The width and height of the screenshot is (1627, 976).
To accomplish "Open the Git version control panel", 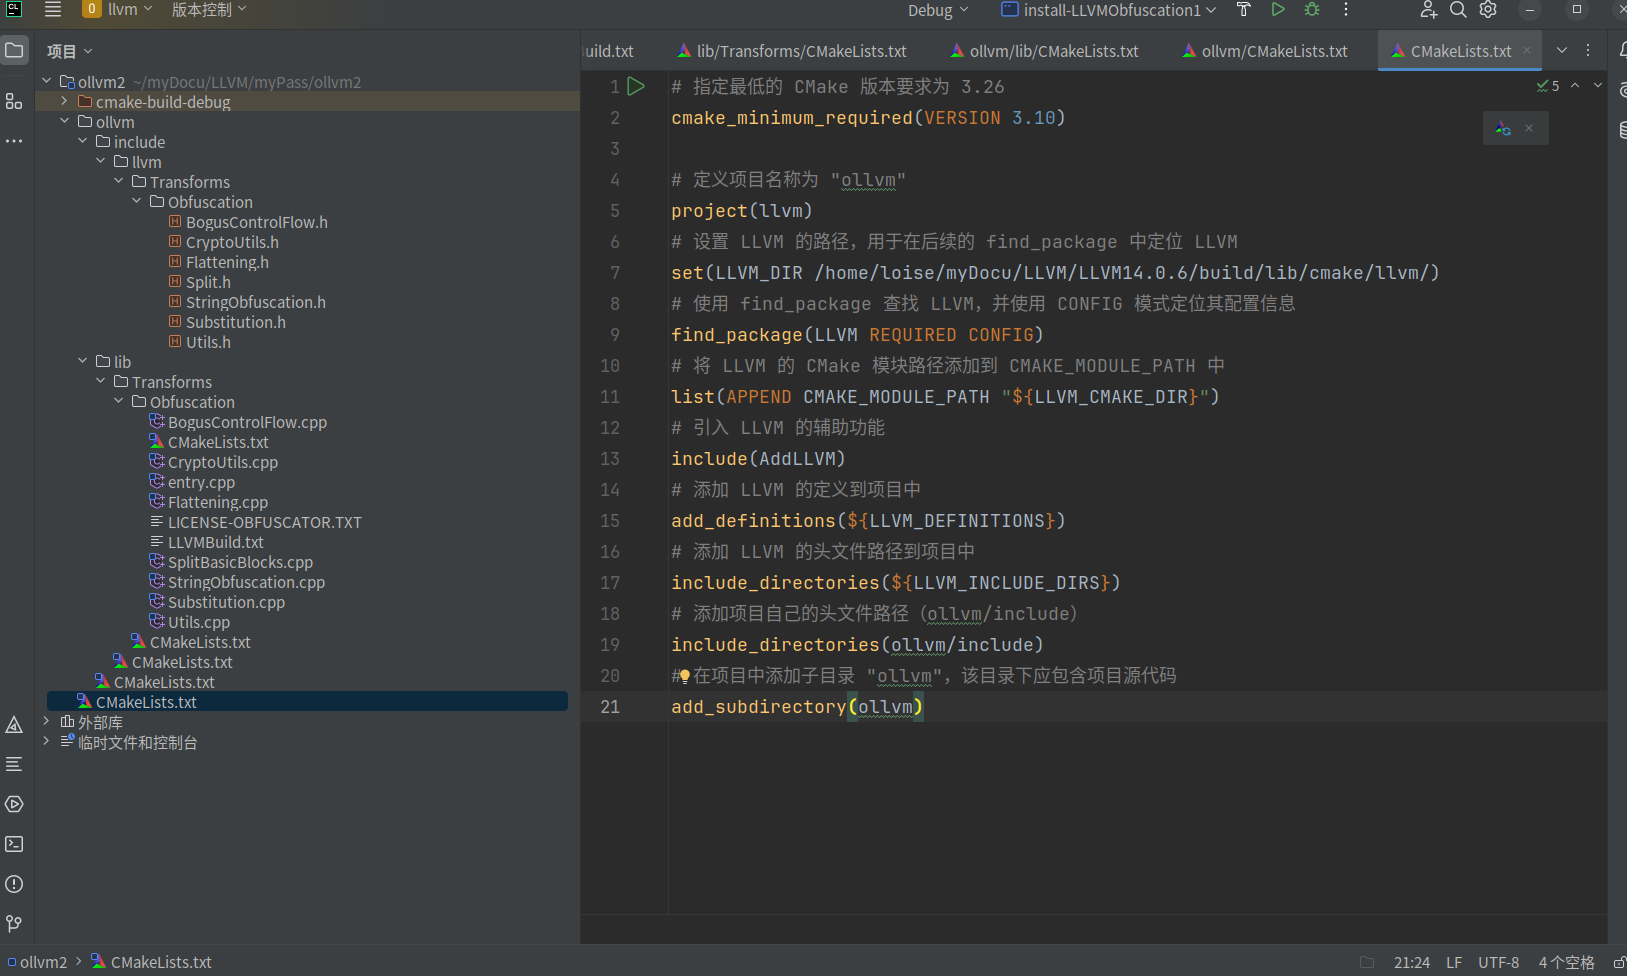I will coord(14,924).
